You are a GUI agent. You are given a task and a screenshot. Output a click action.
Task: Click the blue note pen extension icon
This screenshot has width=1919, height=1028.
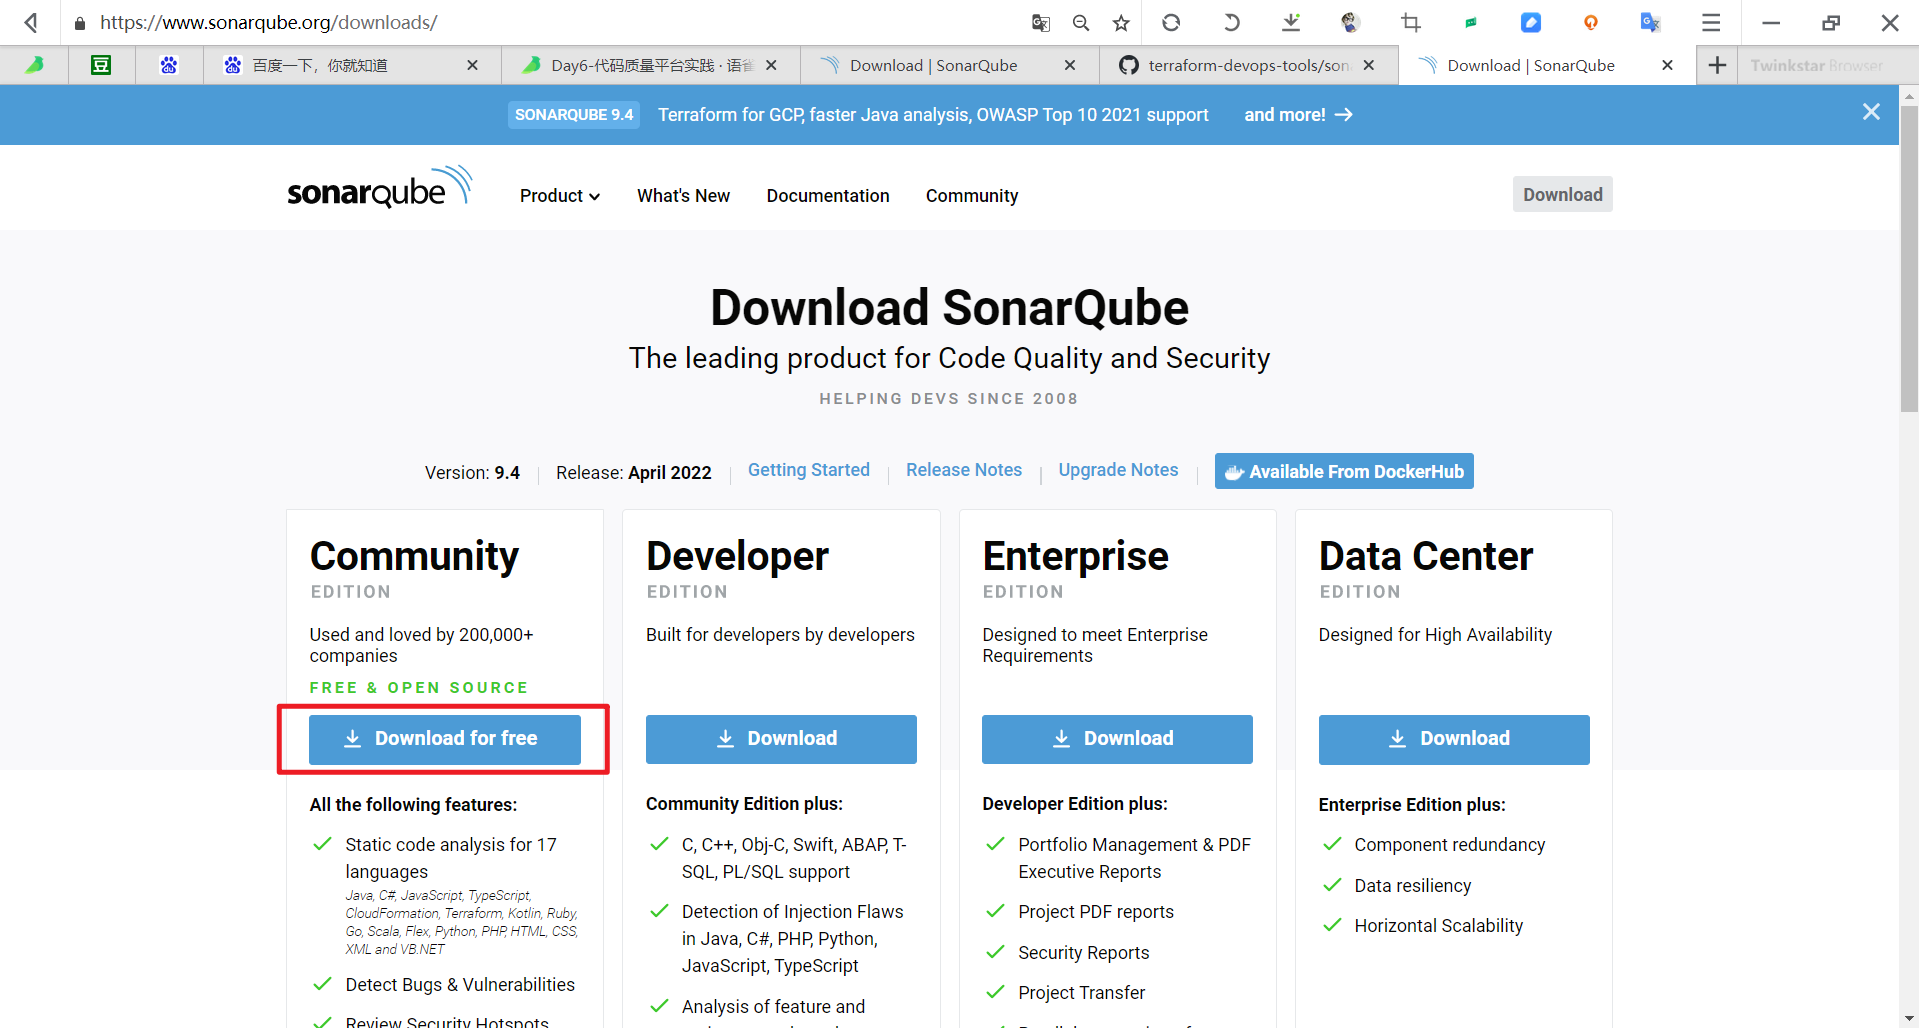(x=1531, y=22)
